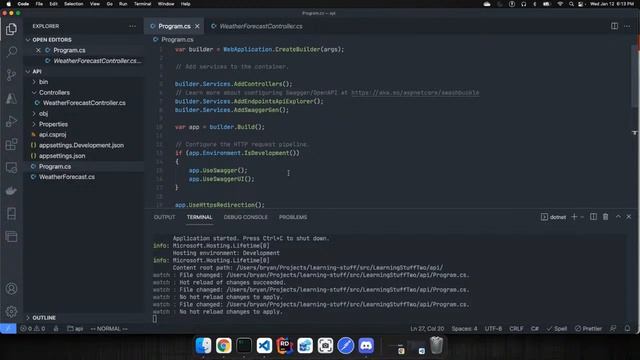Expand the bin folder

point(43,82)
